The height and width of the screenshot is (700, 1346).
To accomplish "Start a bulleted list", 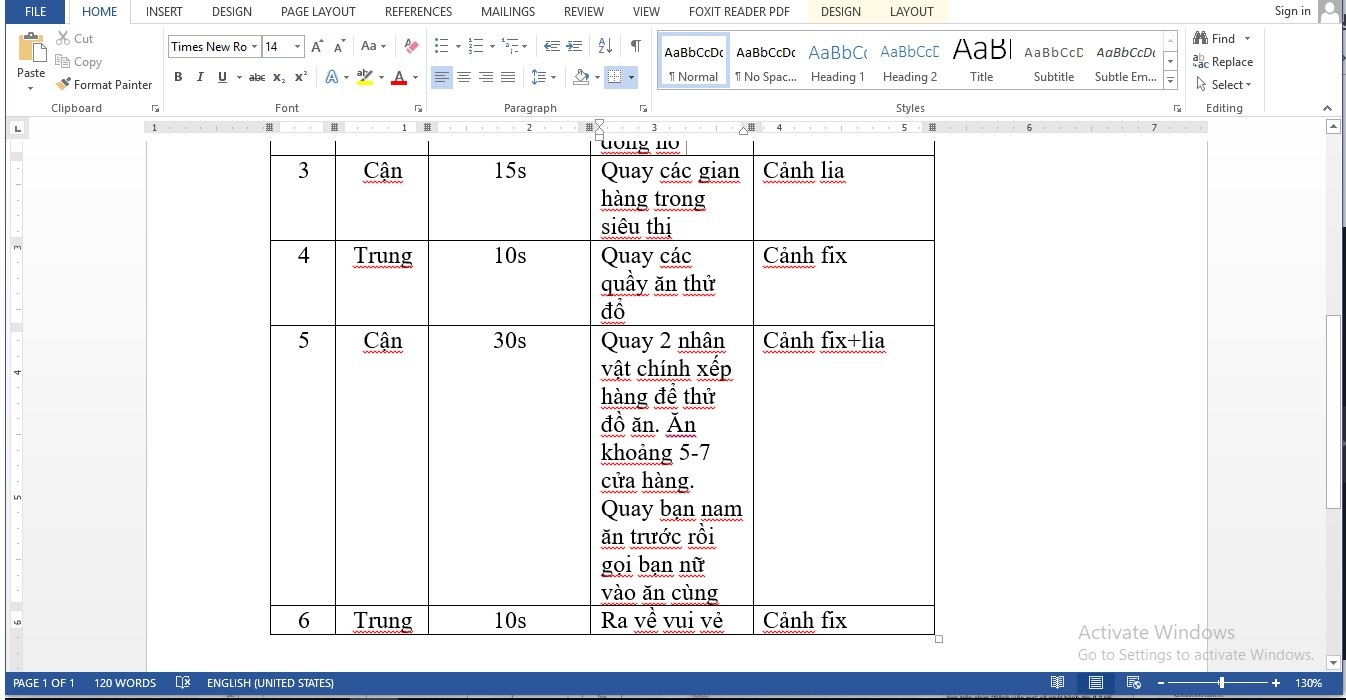I will (442, 46).
